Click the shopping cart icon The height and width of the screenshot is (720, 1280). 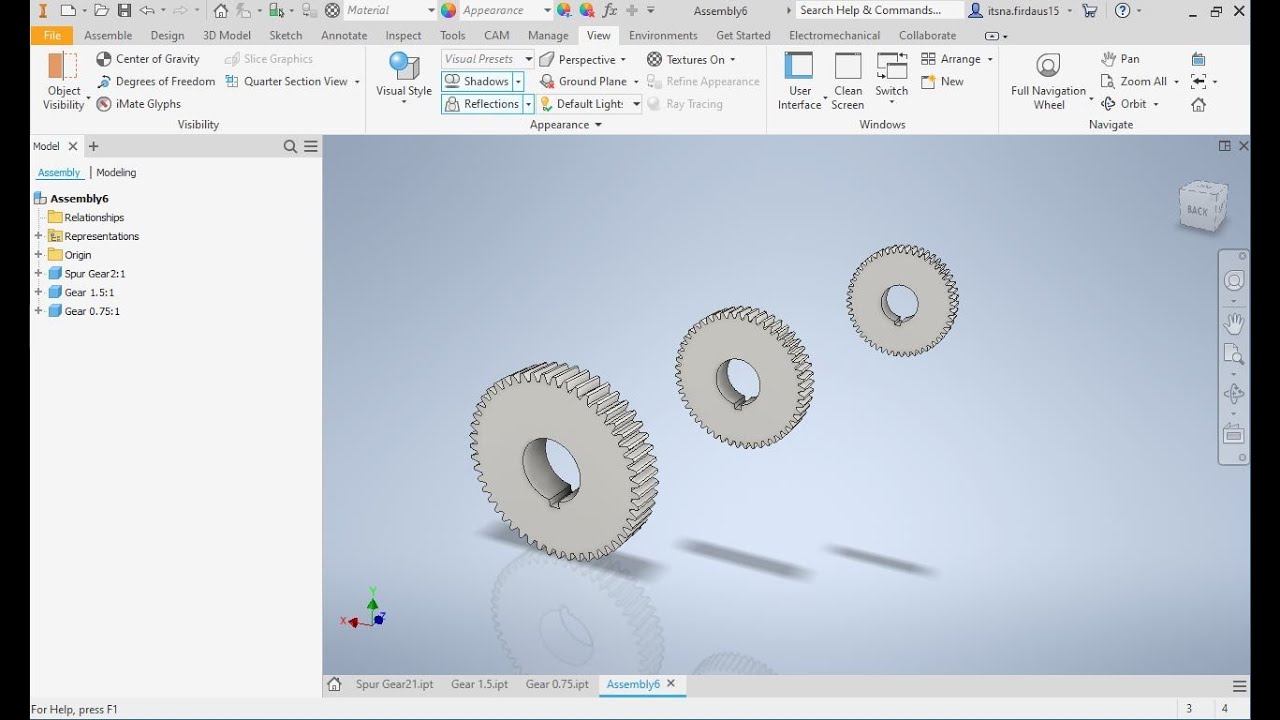[x=1089, y=11]
